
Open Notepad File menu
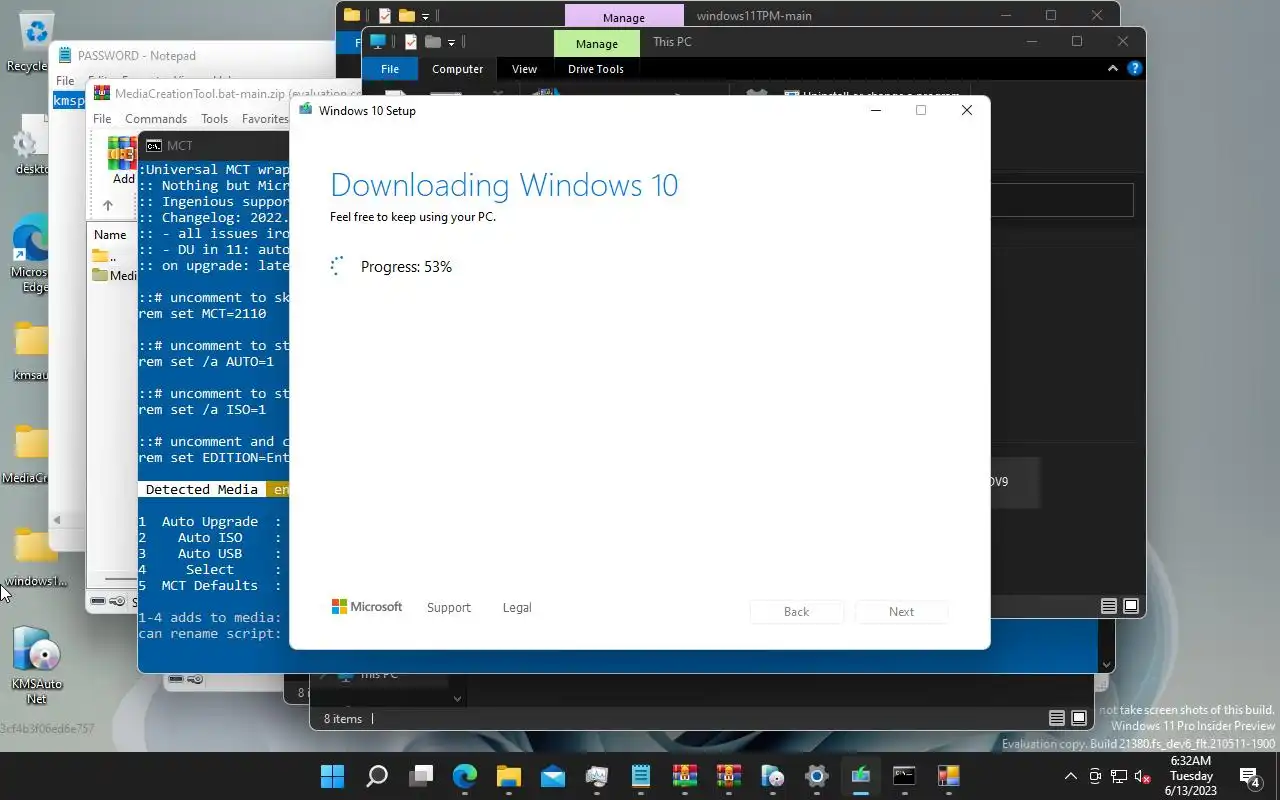pyautogui.click(x=65, y=80)
